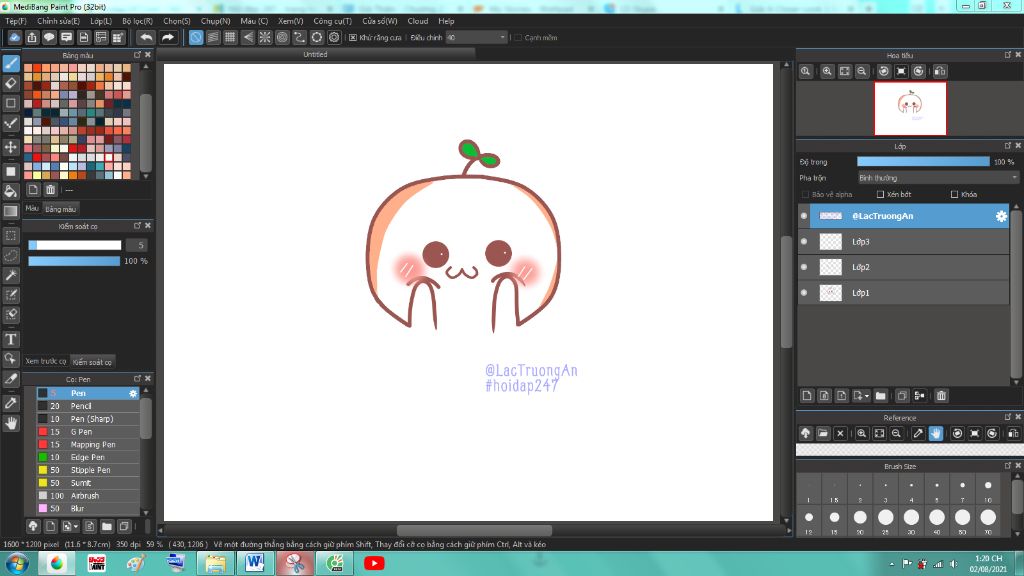Open Pen brush settings gear

(133, 393)
